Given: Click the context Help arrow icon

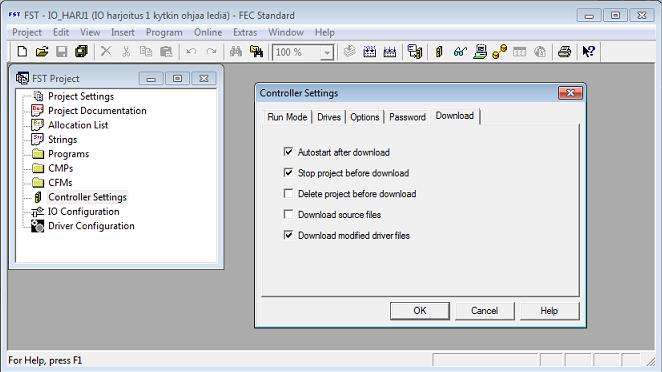Looking at the screenshot, I should (589, 52).
